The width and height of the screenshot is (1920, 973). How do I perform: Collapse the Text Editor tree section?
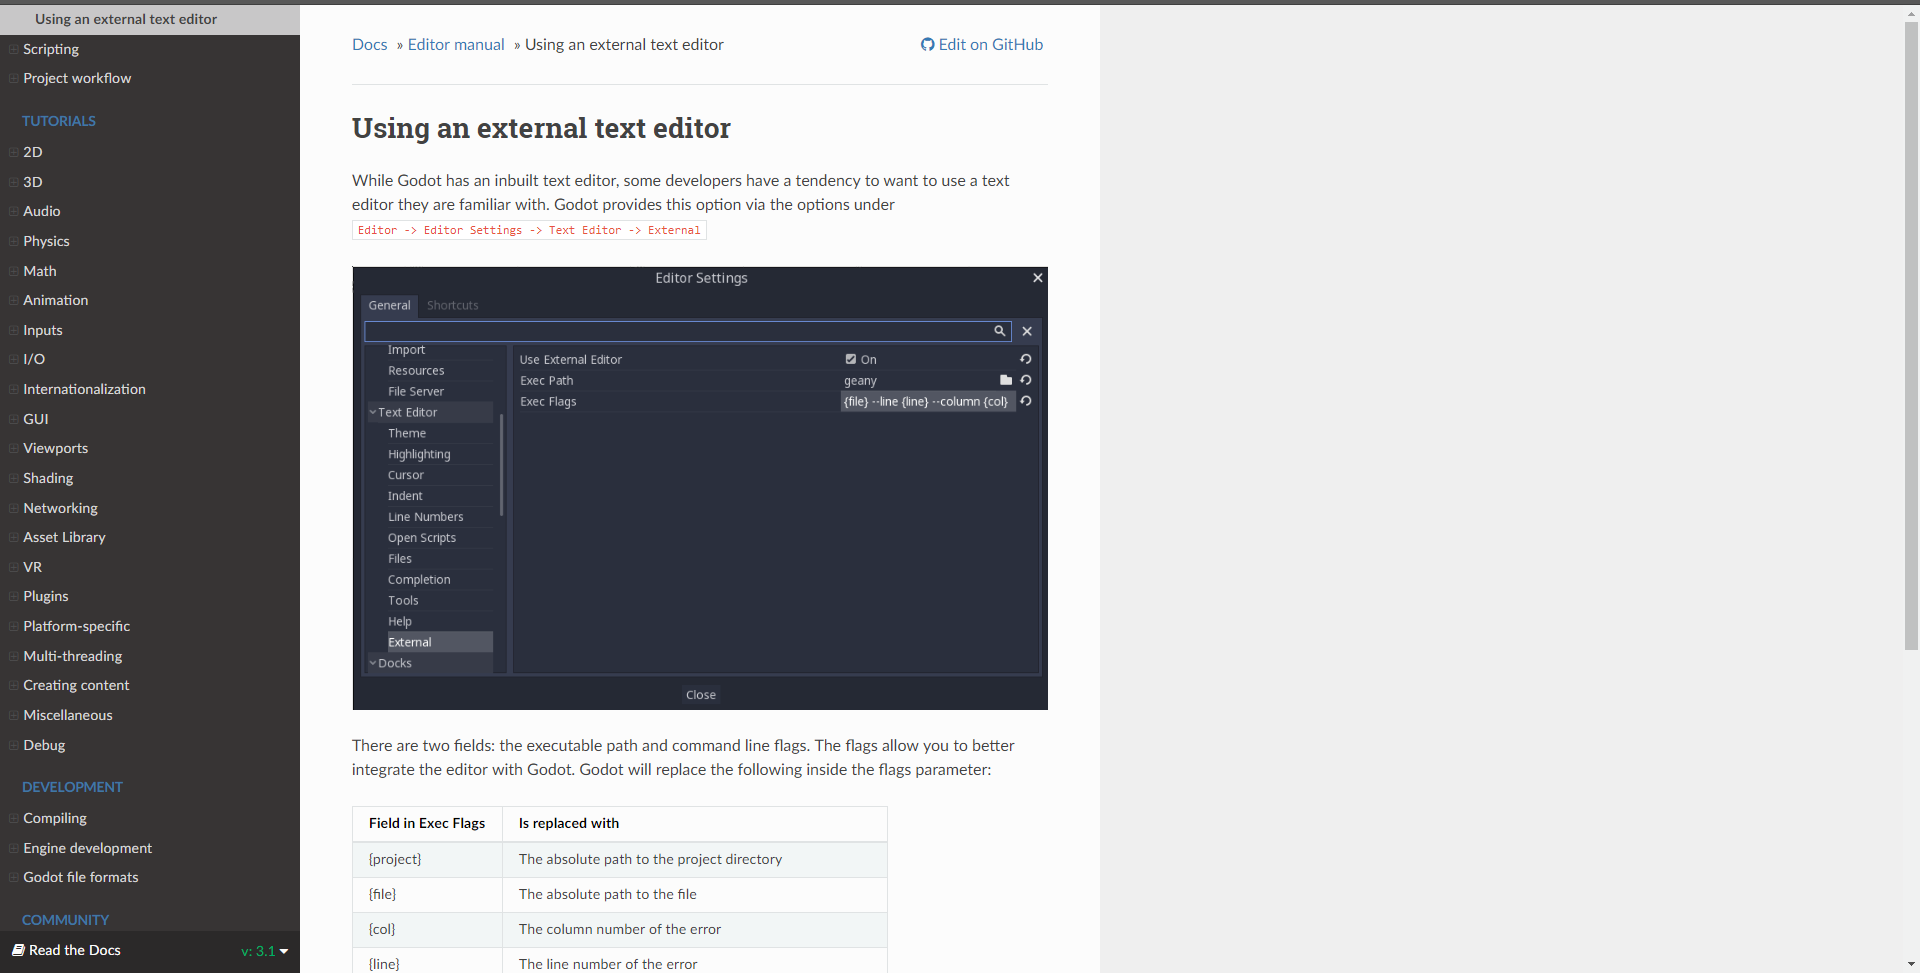[374, 412]
